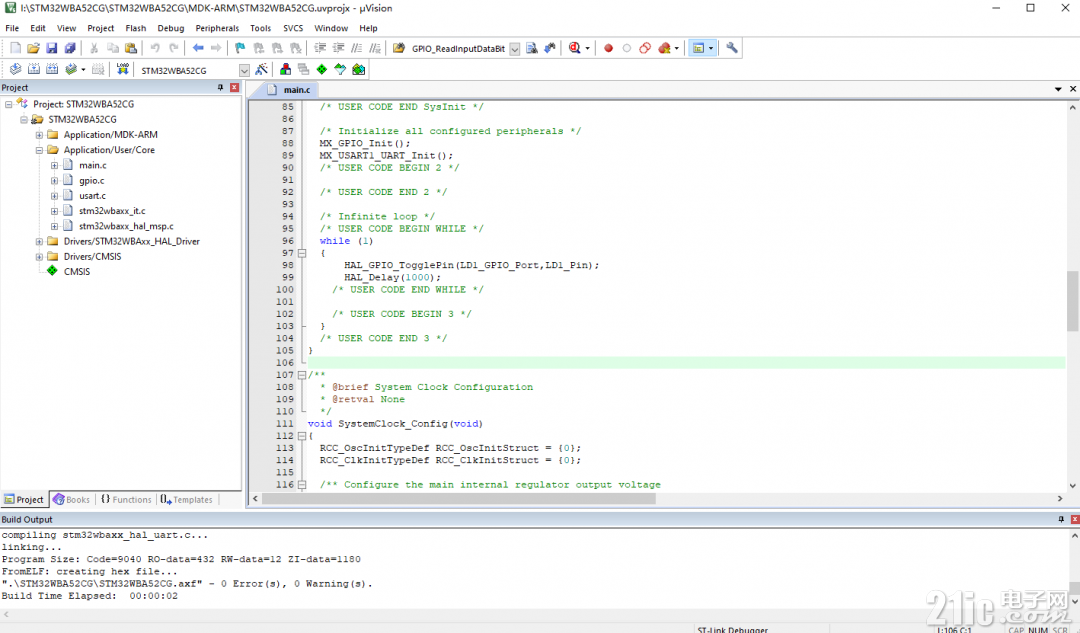Paste from clipboard toolbar icon
Image resolution: width=1080 pixels, height=633 pixels.
tap(131, 48)
